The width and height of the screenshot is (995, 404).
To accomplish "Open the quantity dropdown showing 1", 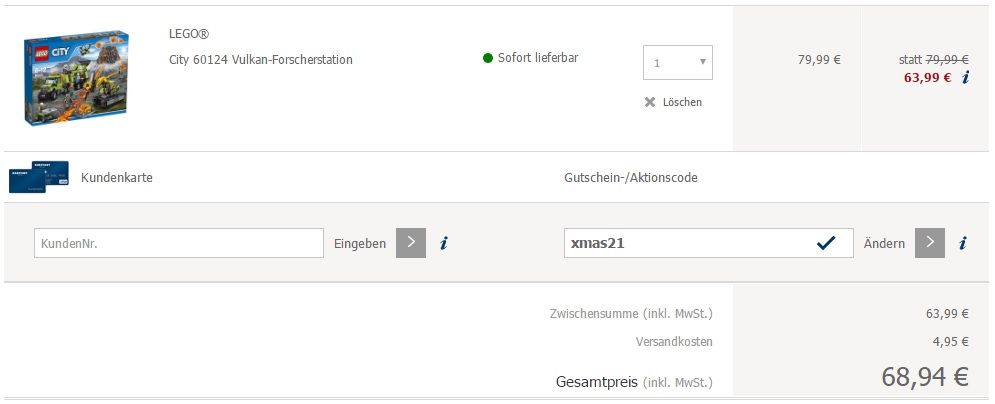I will [678, 63].
